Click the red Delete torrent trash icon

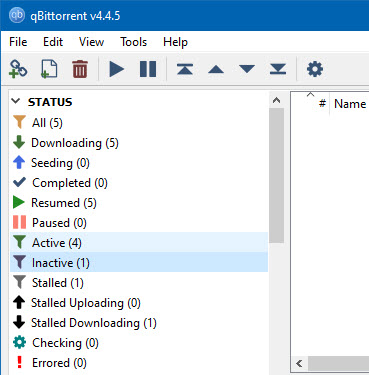click(80, 69)
